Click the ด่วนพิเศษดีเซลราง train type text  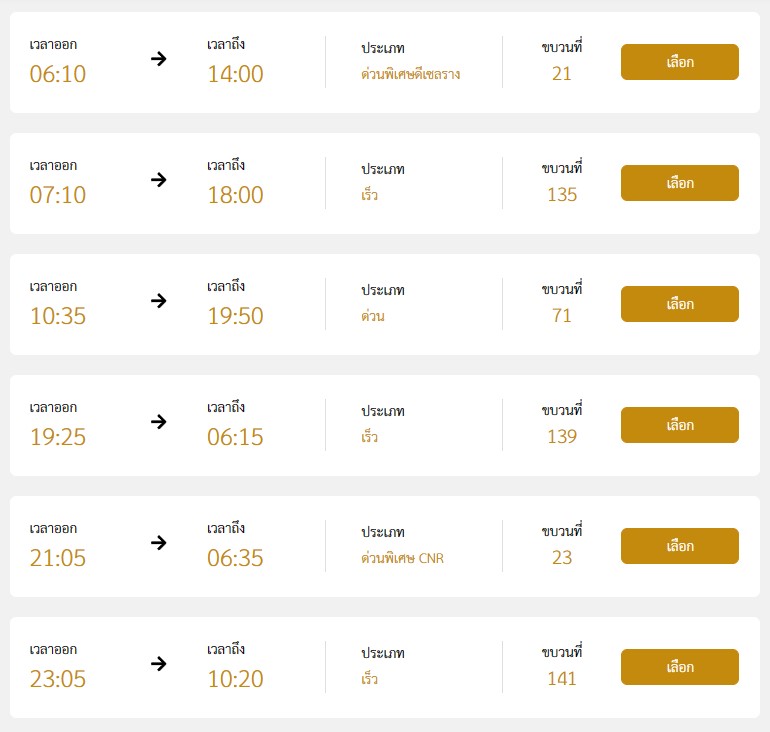411,74
